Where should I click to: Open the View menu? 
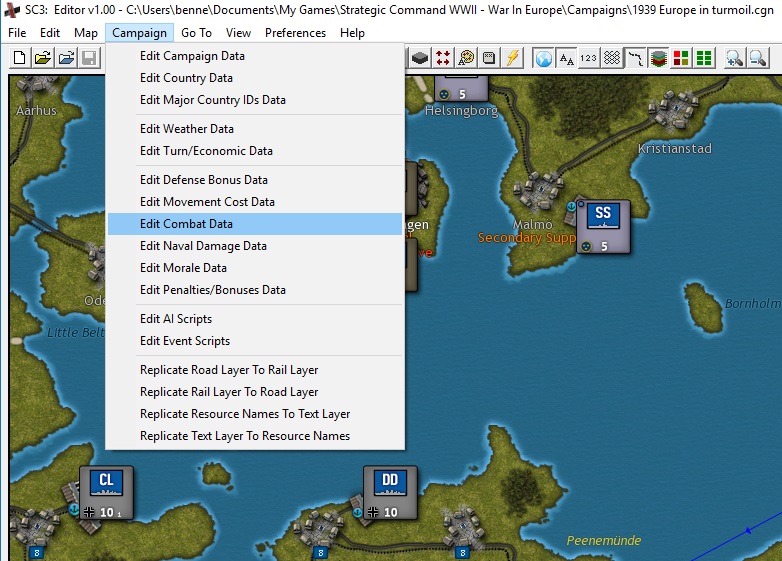238,33
